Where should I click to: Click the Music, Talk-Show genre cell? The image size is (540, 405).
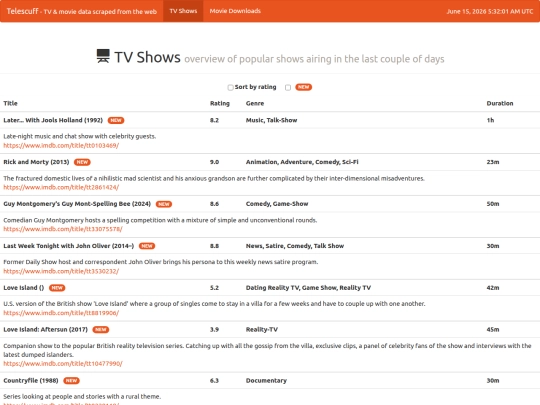(271, 120)
